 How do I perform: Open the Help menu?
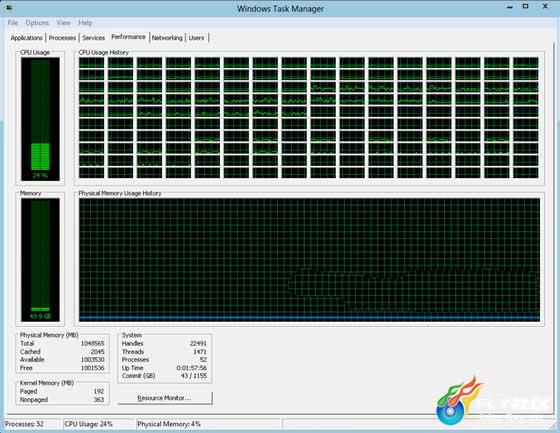85,23
